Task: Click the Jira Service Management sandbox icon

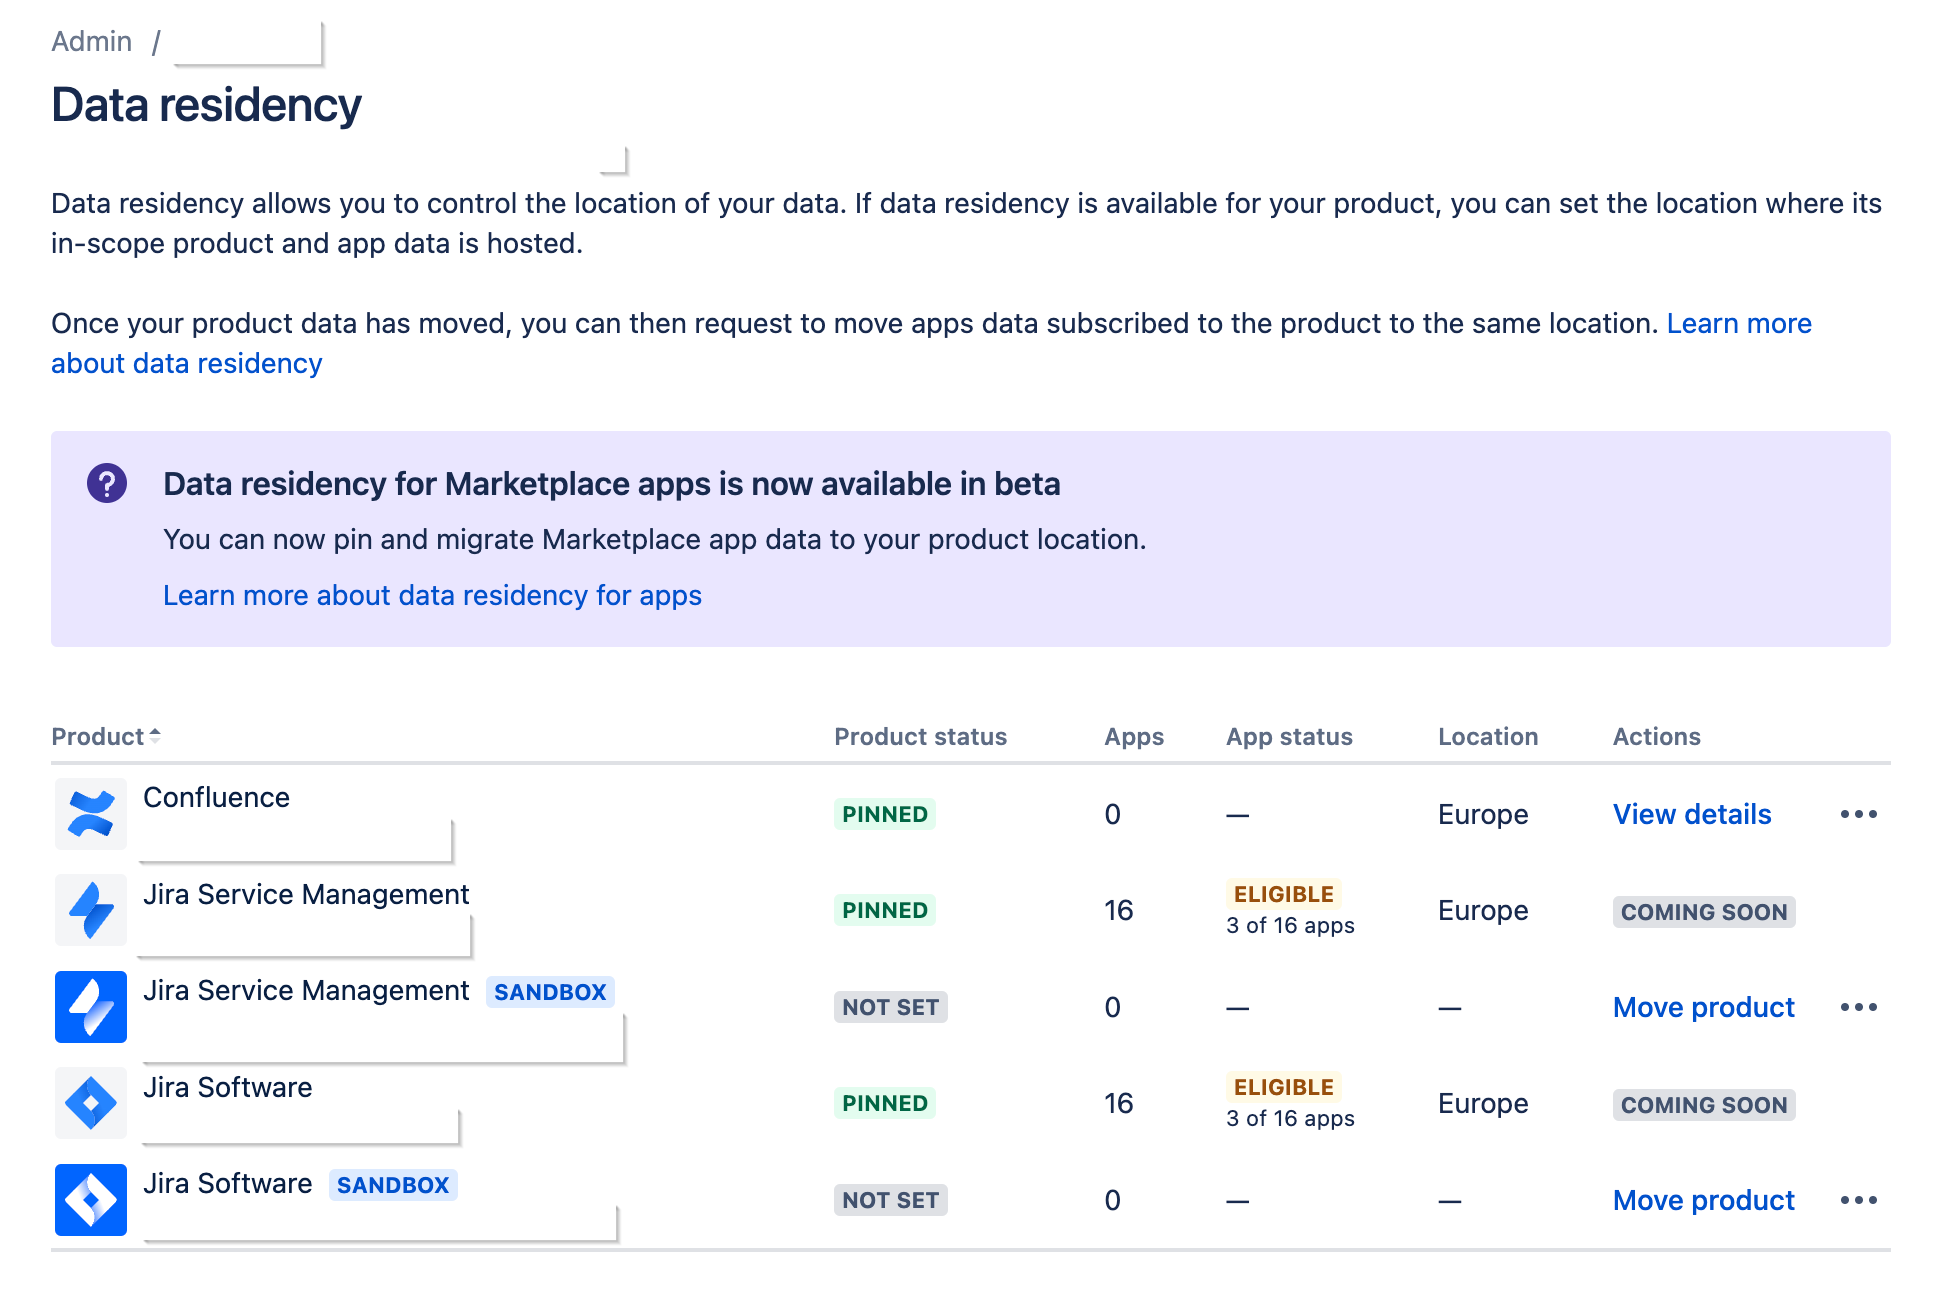Action: click(90, 1006)
